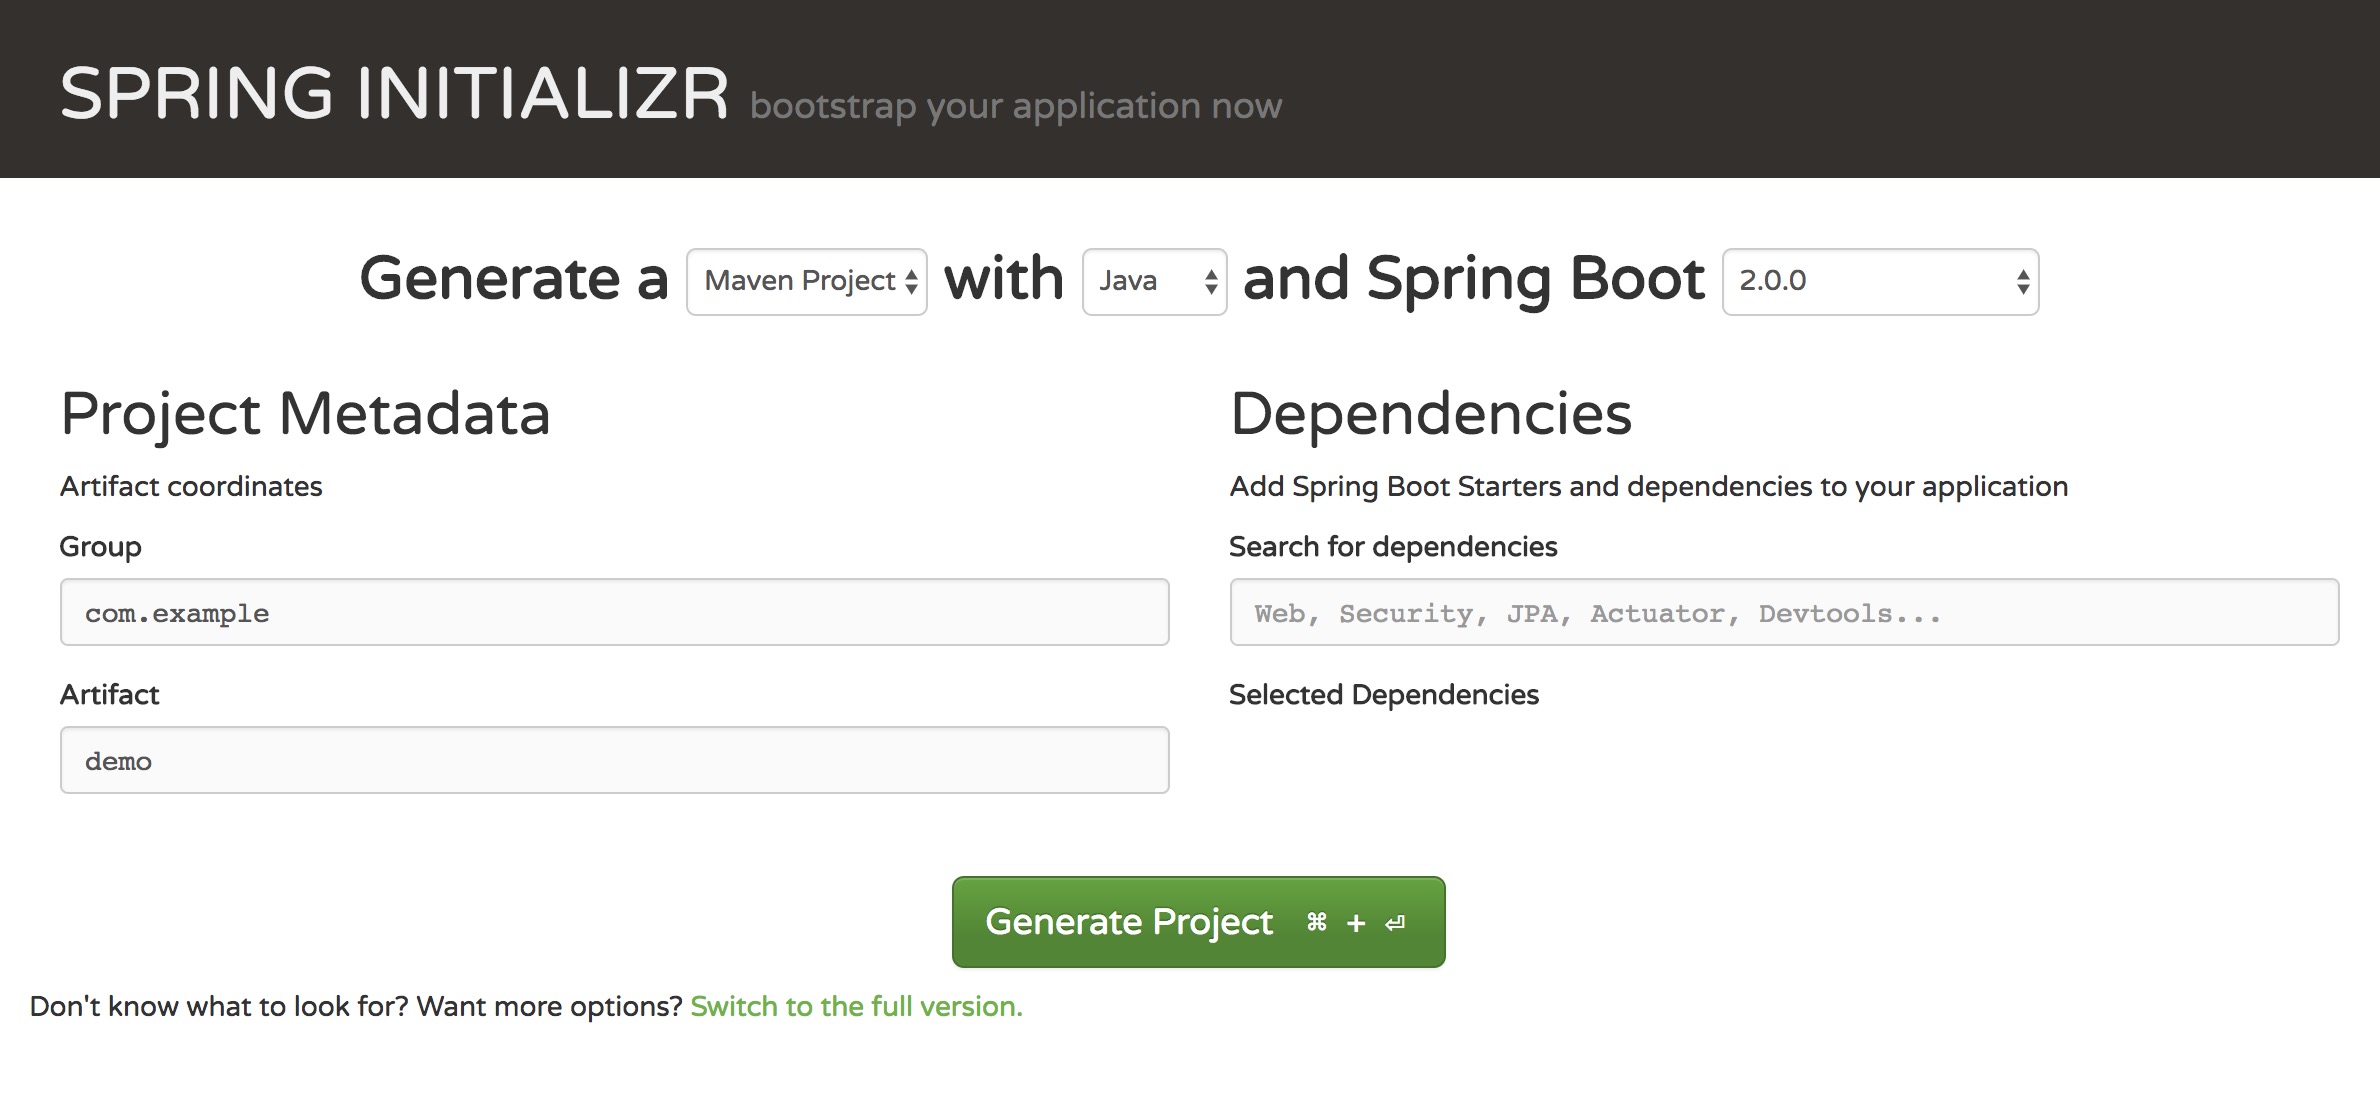Viewport: 2380px width, 1120px height.
Task: Click the Return key symbol in Generate button
Action: pos(1395,923)
